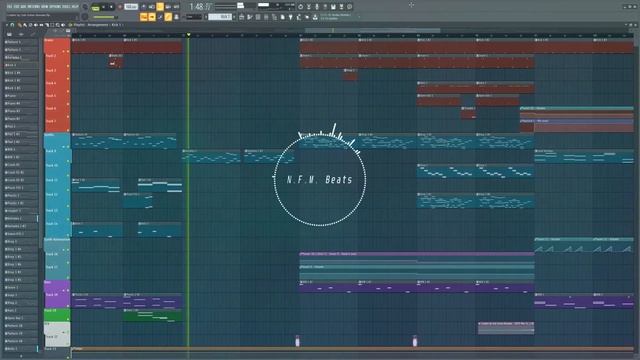Toggle the yellow pencil icon in lower toolbar row

coord(168,17)
